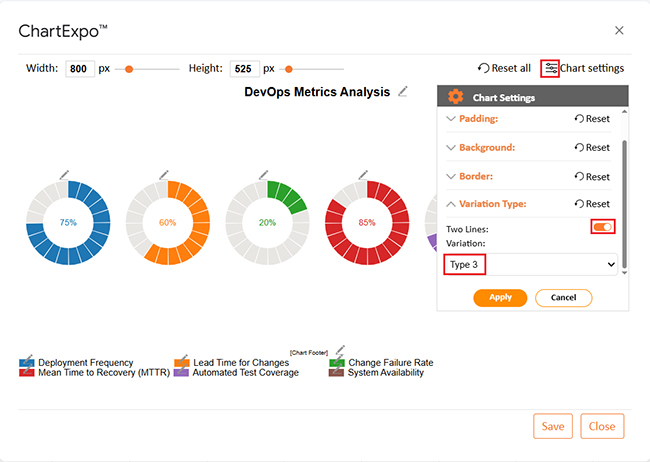Toggle the Two Lines switch
The width and height of the screenshot is (650, 462).
[603, 227]
